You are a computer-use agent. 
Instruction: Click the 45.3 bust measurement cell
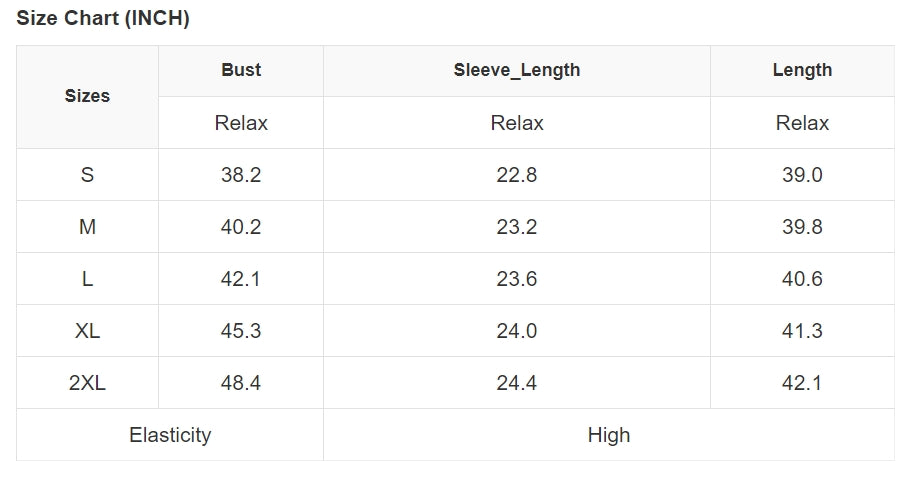tap(241, 331)
